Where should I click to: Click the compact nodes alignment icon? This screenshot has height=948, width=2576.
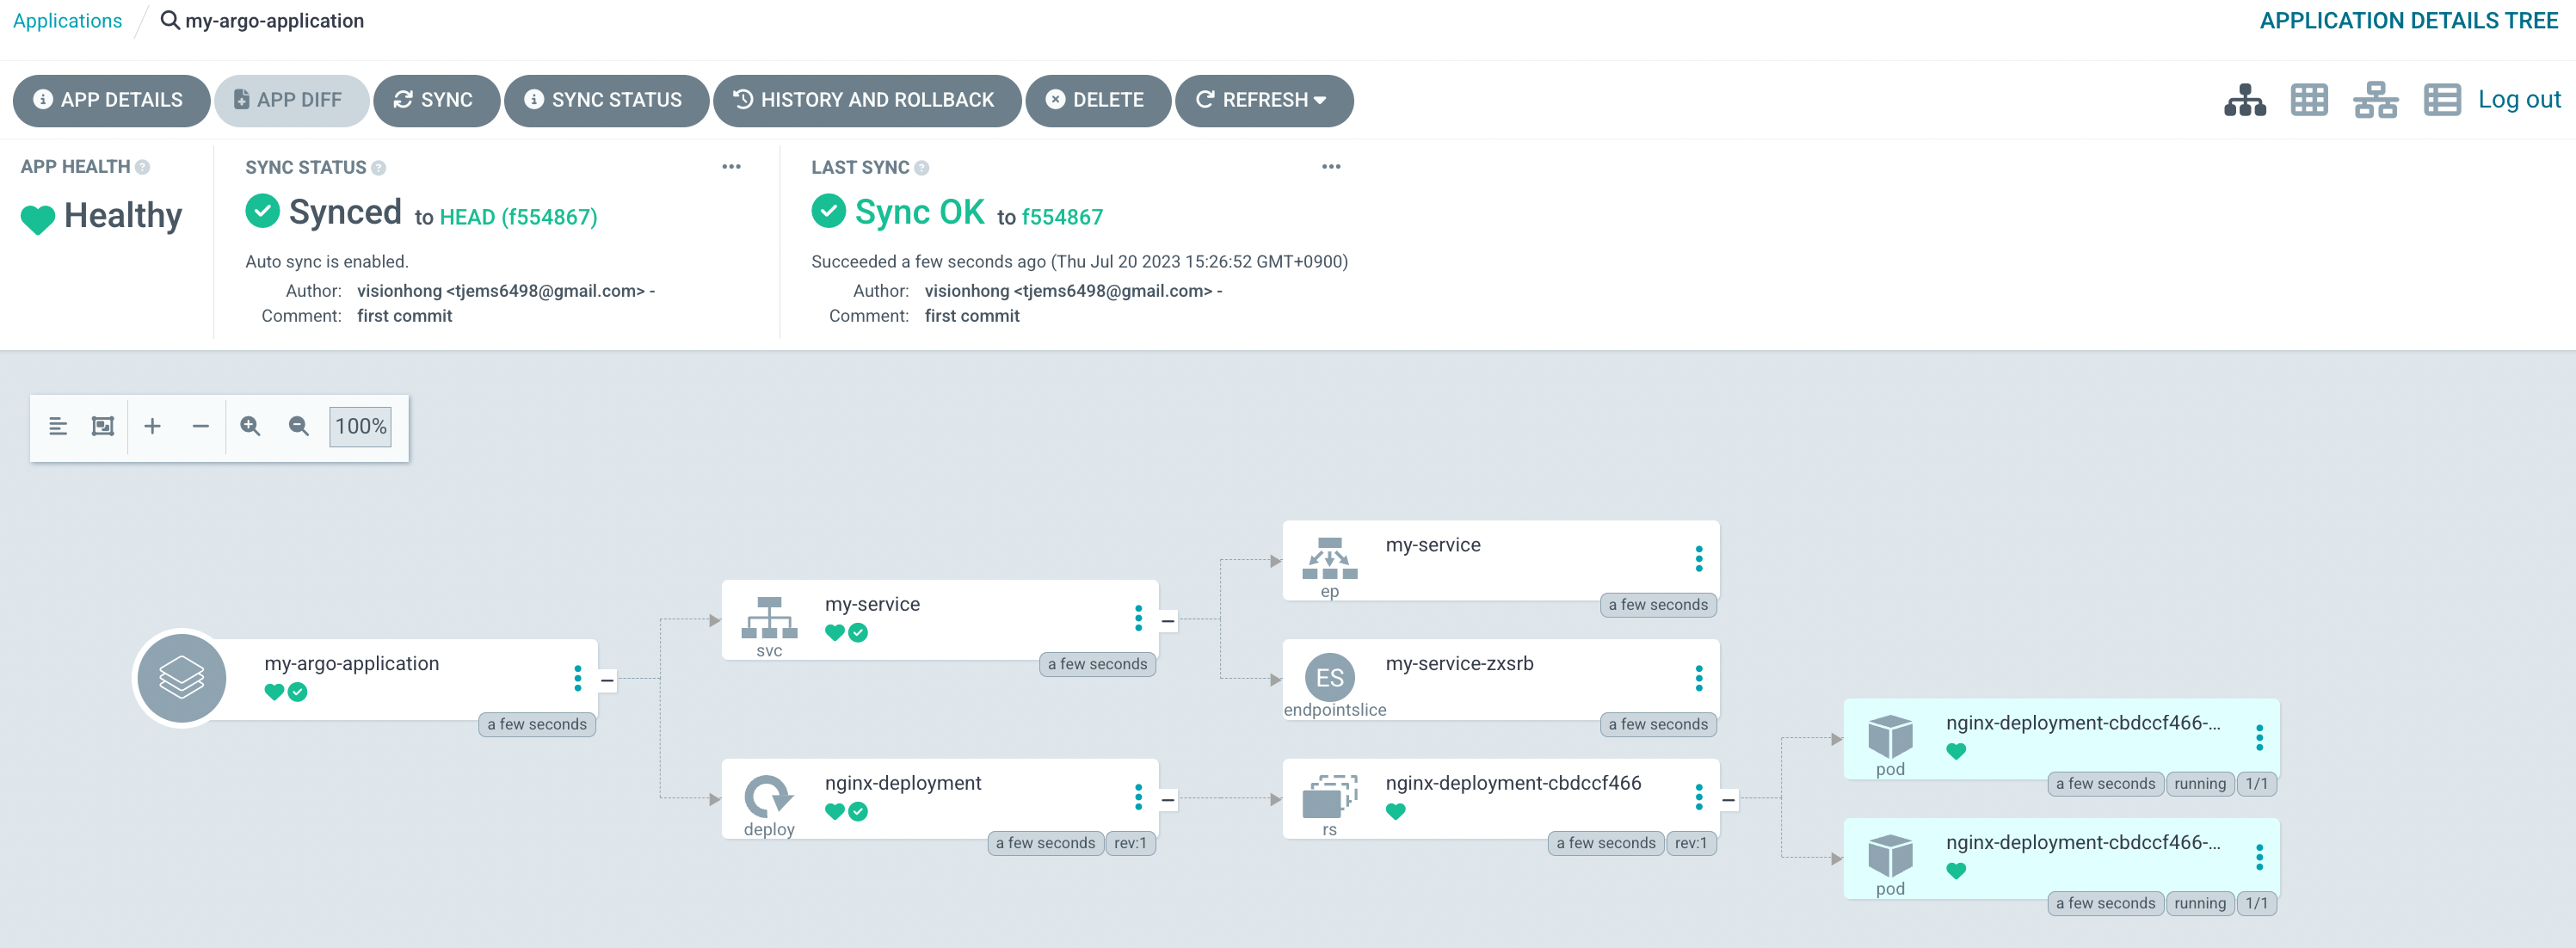click(x=58, y=426)
